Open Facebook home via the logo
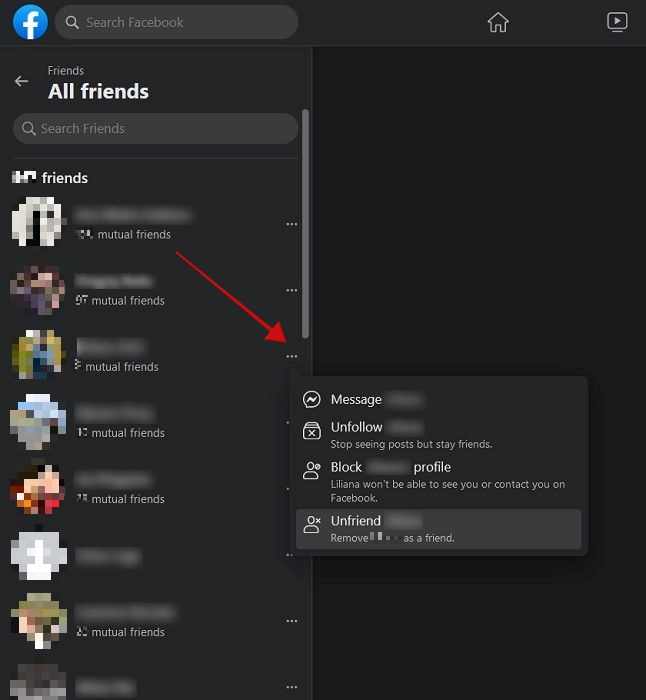The width and height of the screenshot is (646, 700). click(30, 22)
